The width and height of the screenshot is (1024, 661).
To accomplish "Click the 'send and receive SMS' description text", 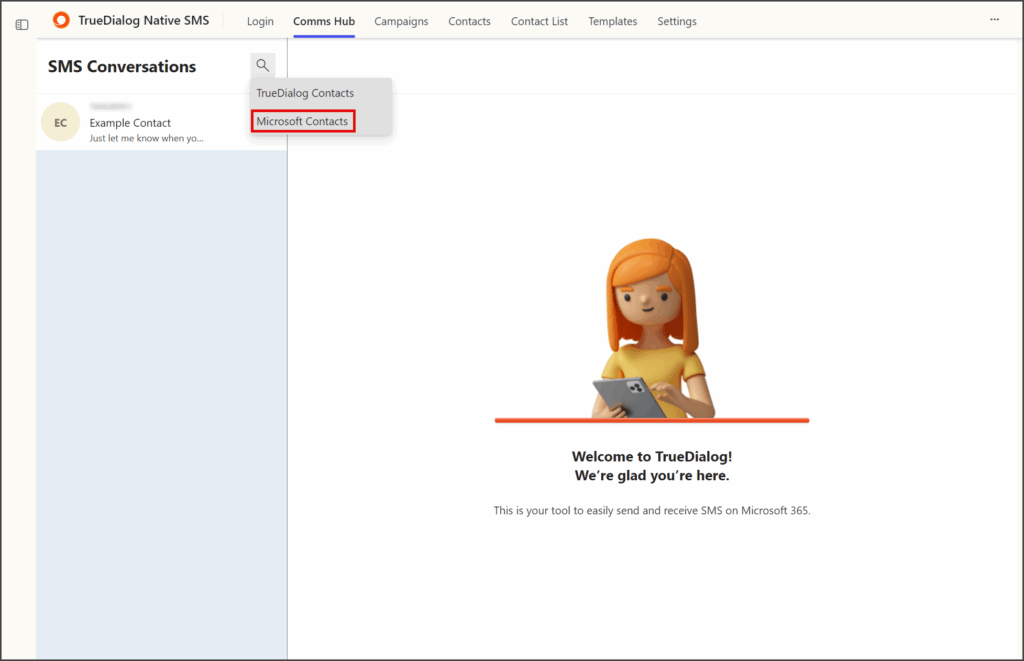I will click(652, 511).
